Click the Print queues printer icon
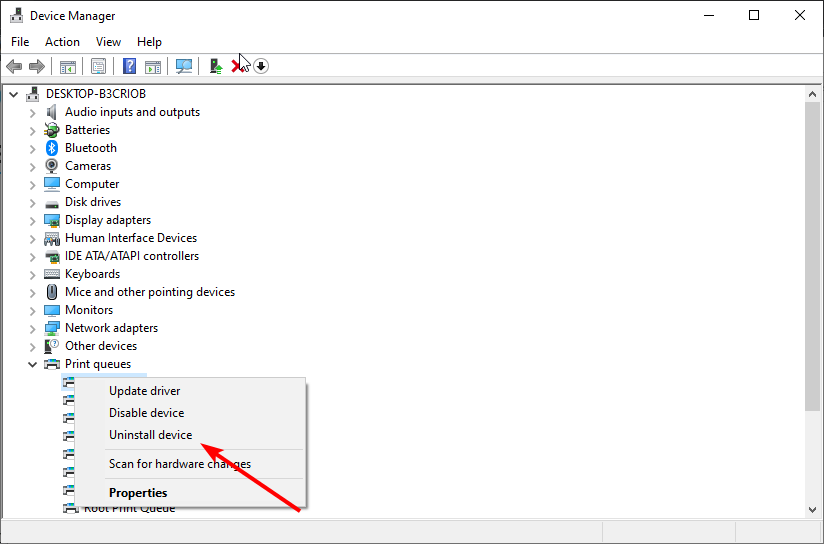This screenshot has width=824, height=544. click(52, 364)
